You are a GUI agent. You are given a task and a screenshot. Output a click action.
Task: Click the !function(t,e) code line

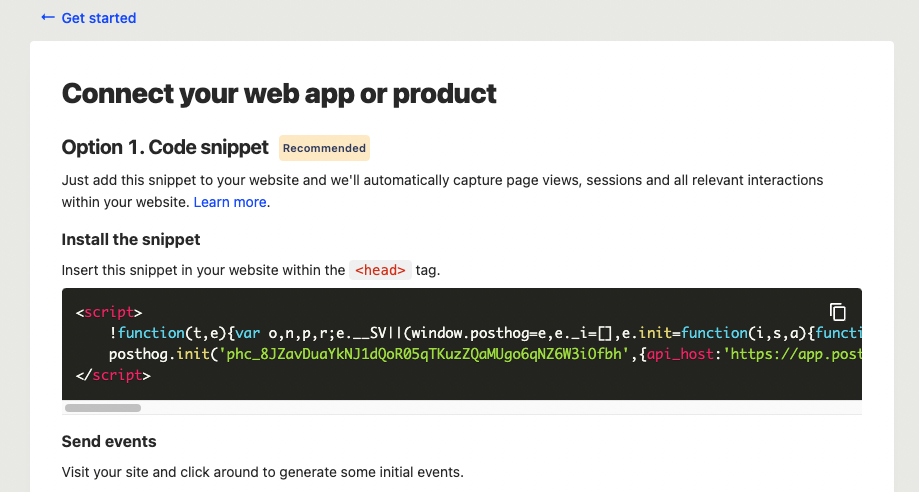(x=180, y=333)
